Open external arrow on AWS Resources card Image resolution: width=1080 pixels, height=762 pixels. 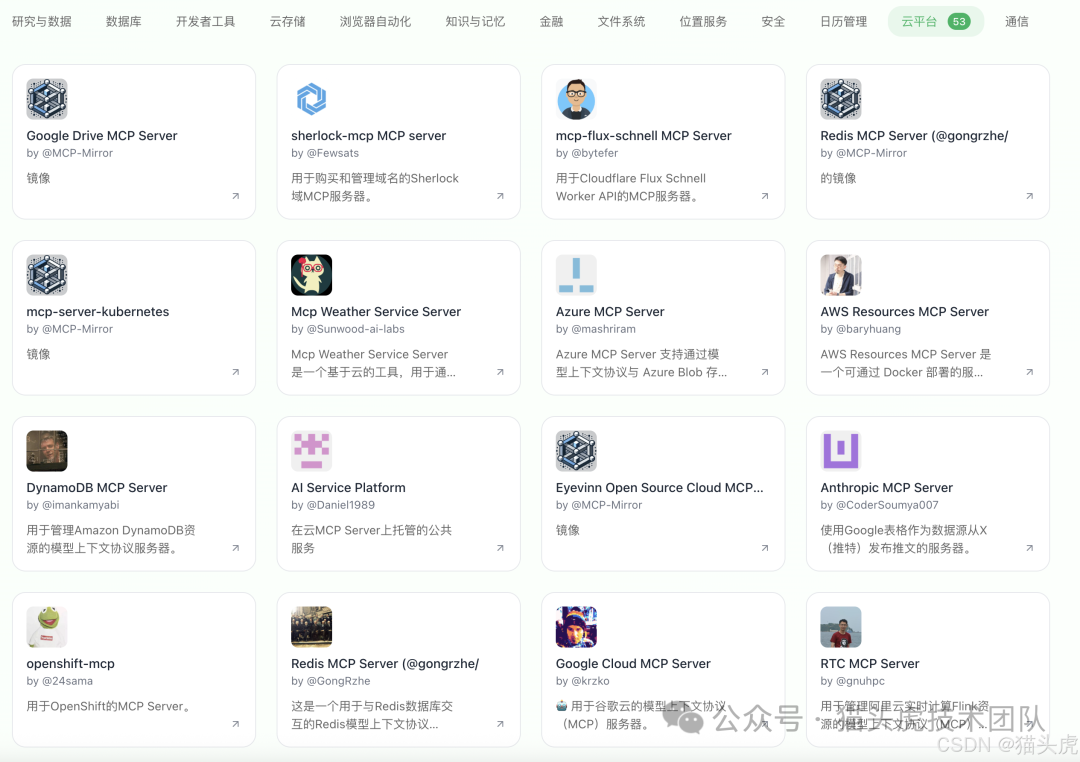click(x=1029, y=372)
